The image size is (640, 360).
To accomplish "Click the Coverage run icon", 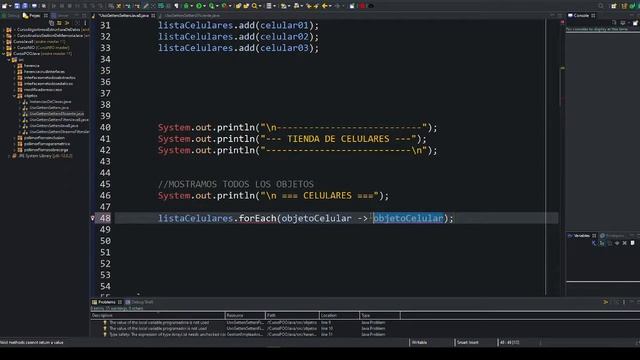I will pos(211,6).
